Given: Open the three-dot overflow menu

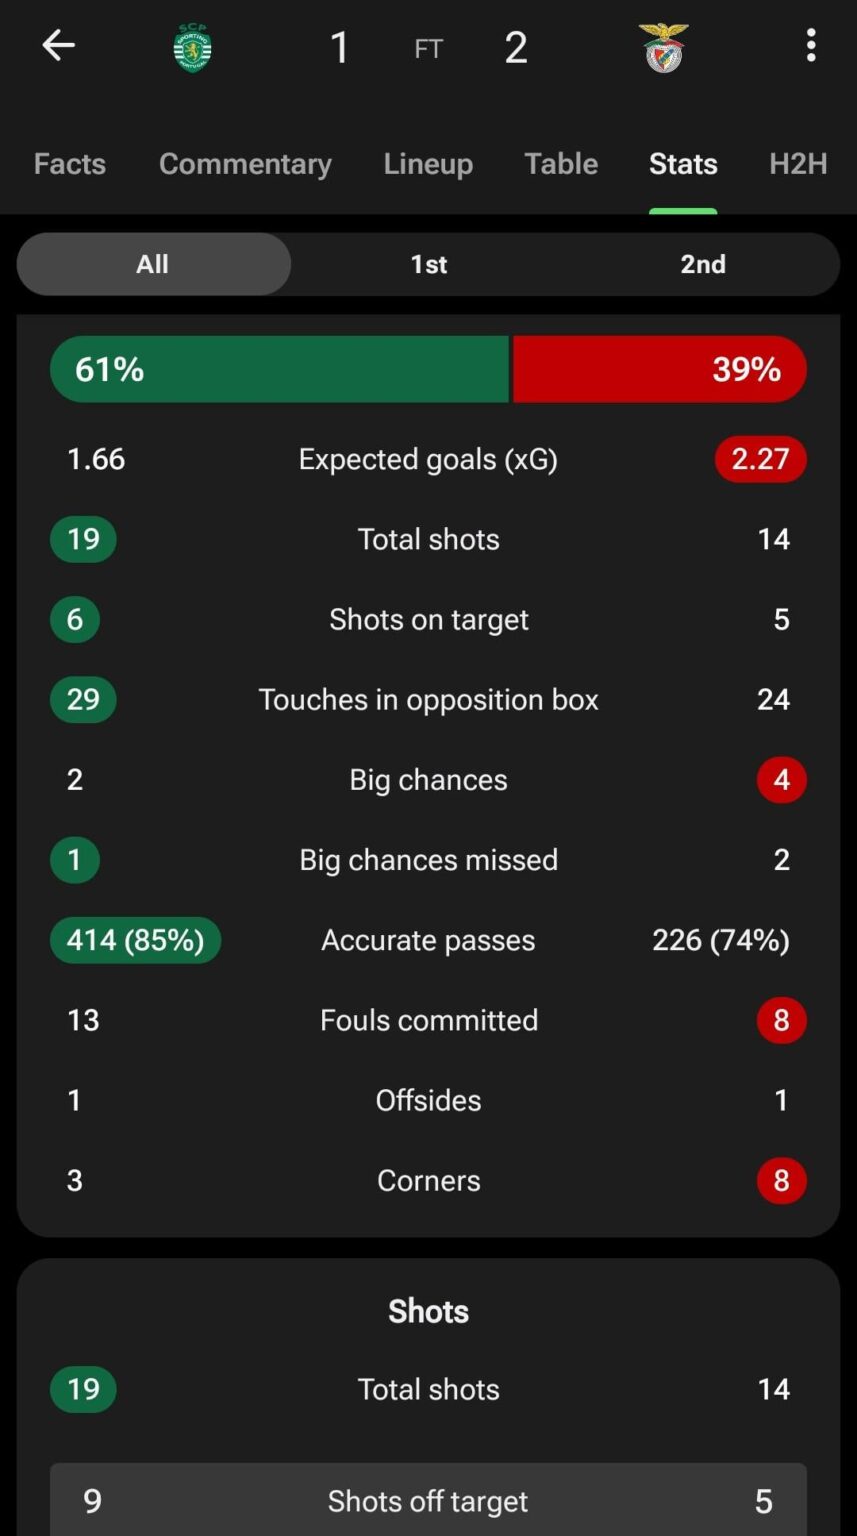Looking at the screenshot, I should click(x=812, y=45).
